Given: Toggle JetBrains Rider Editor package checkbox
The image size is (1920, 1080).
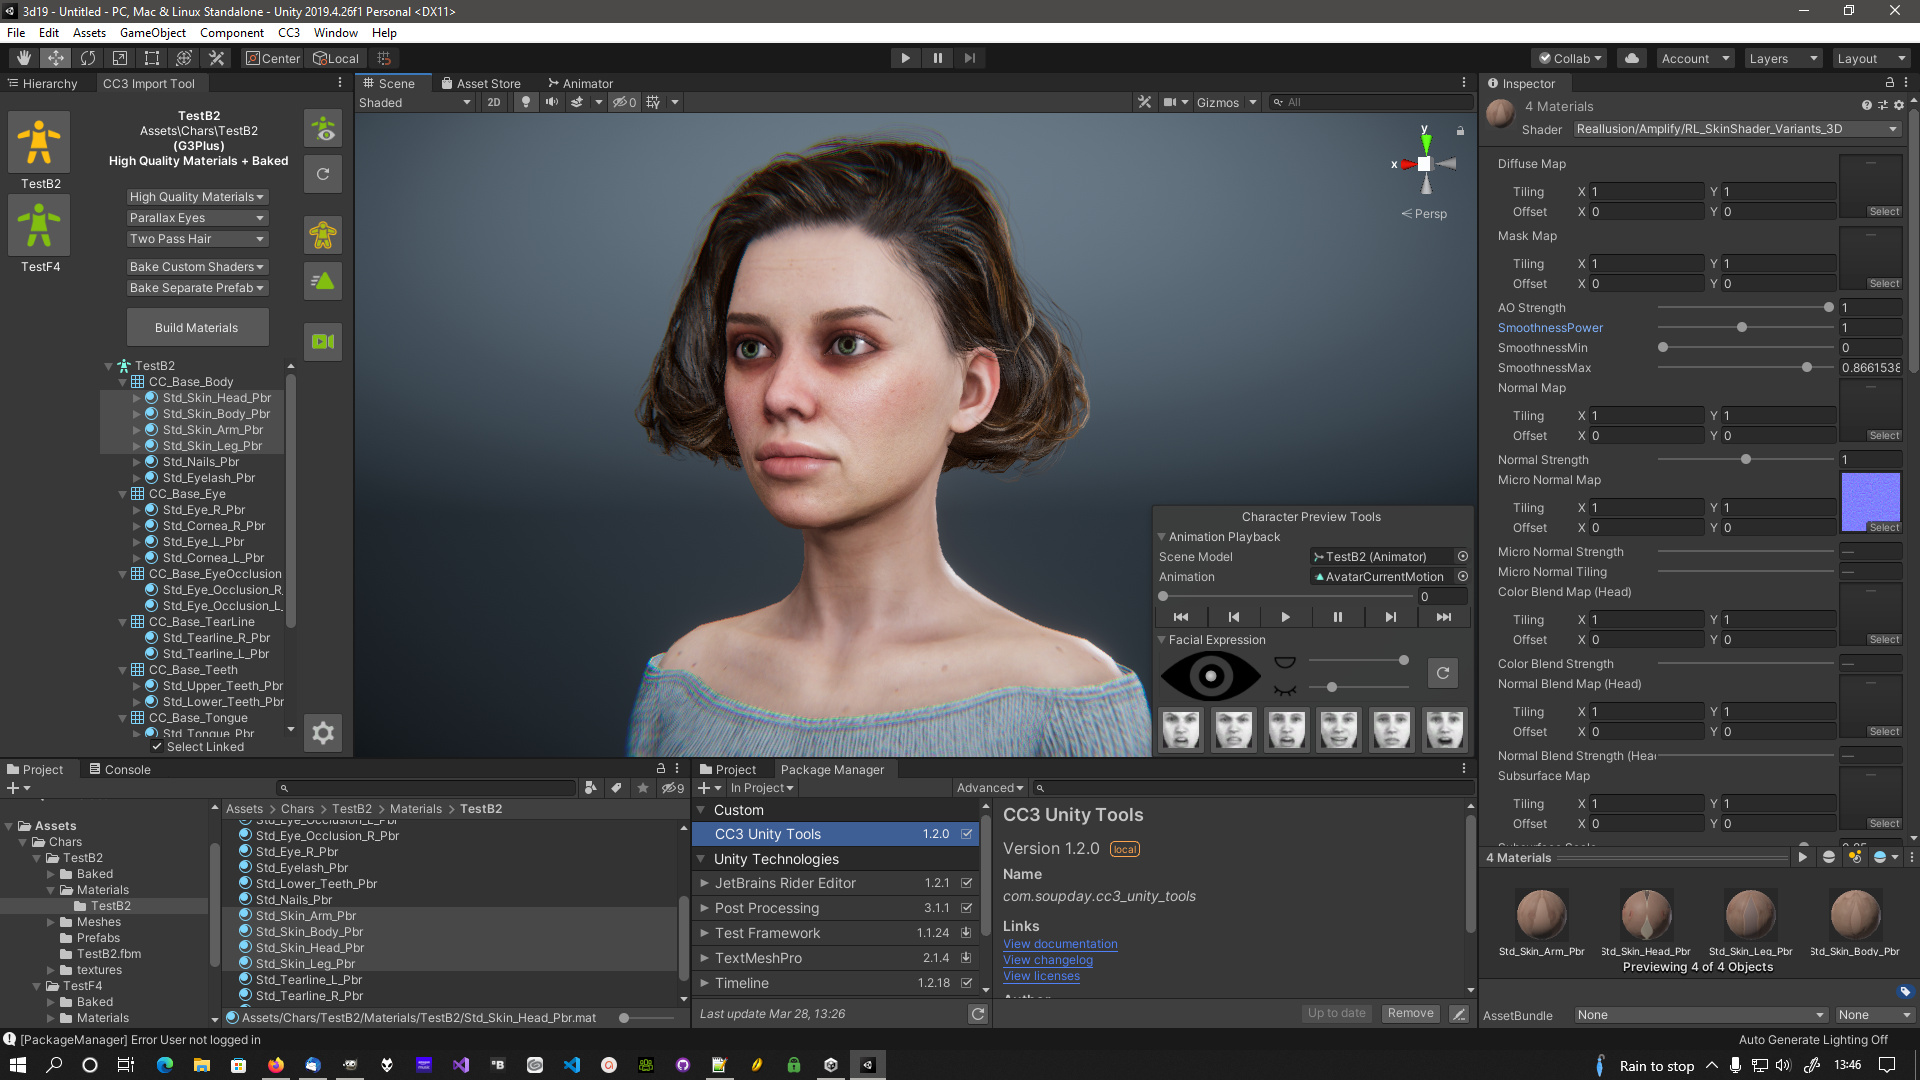Looking at the screenshot, I should (967, 883).
